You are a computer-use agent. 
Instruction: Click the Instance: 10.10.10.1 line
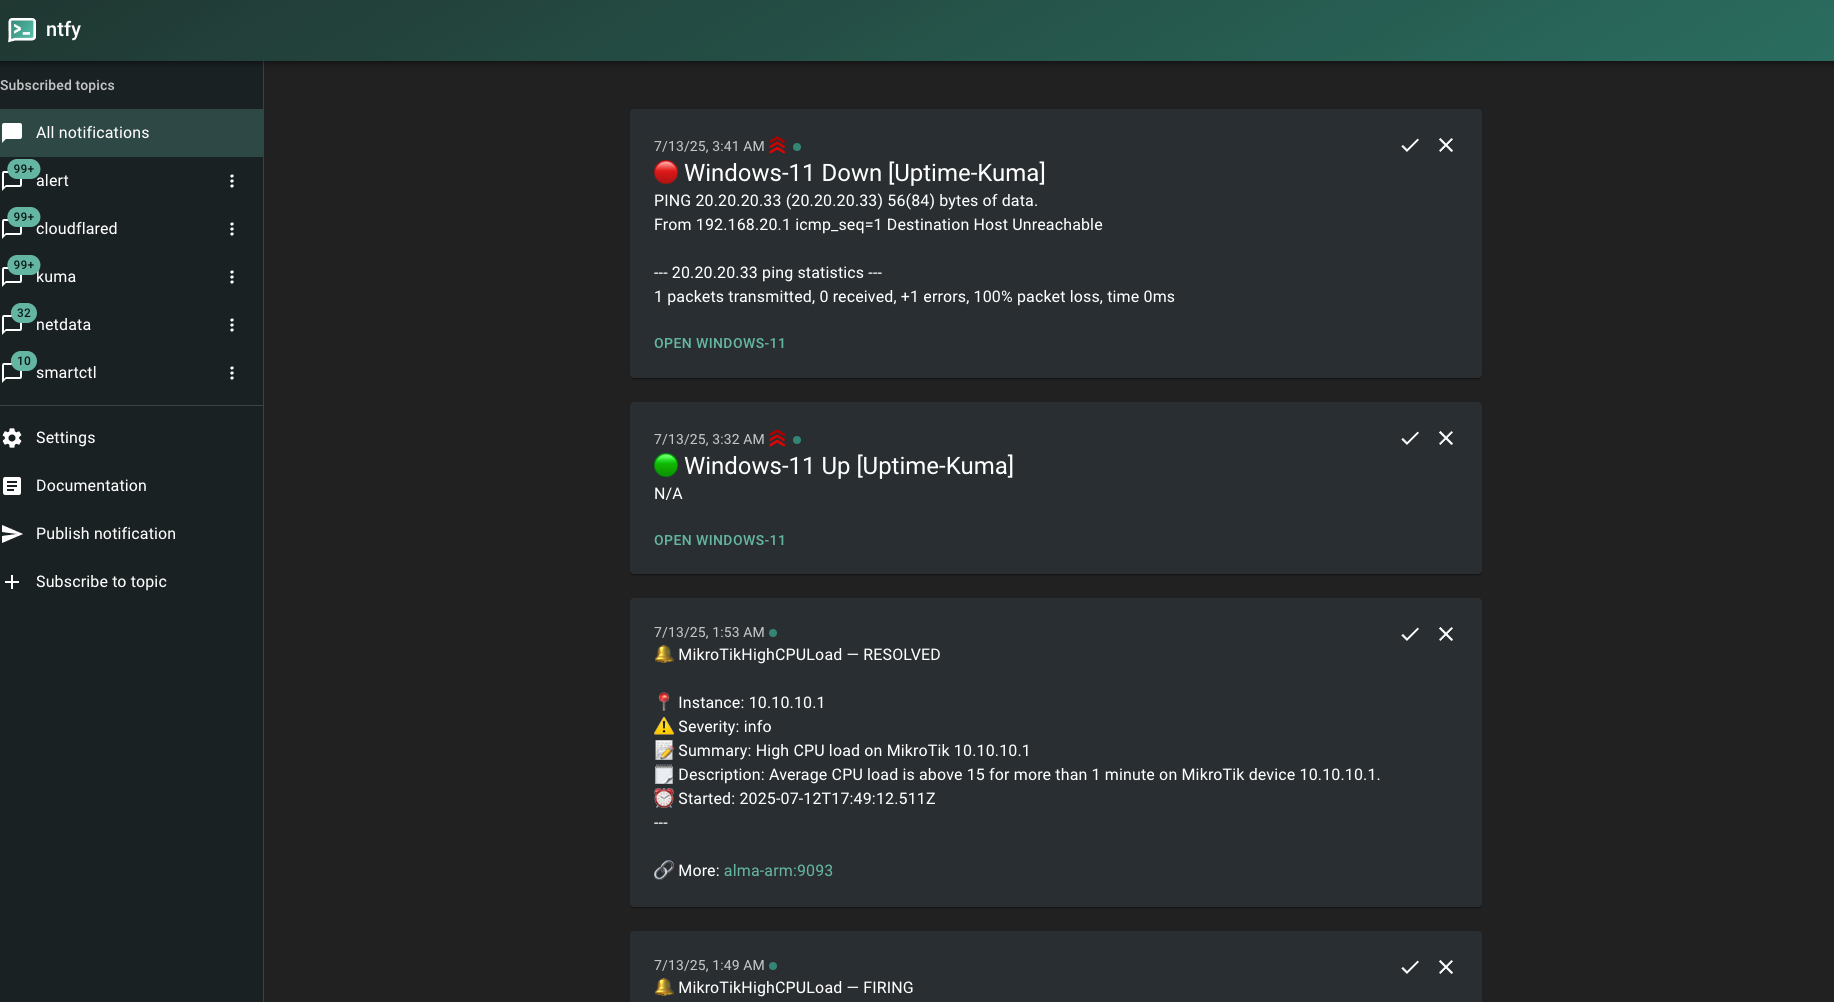point(740,703)
